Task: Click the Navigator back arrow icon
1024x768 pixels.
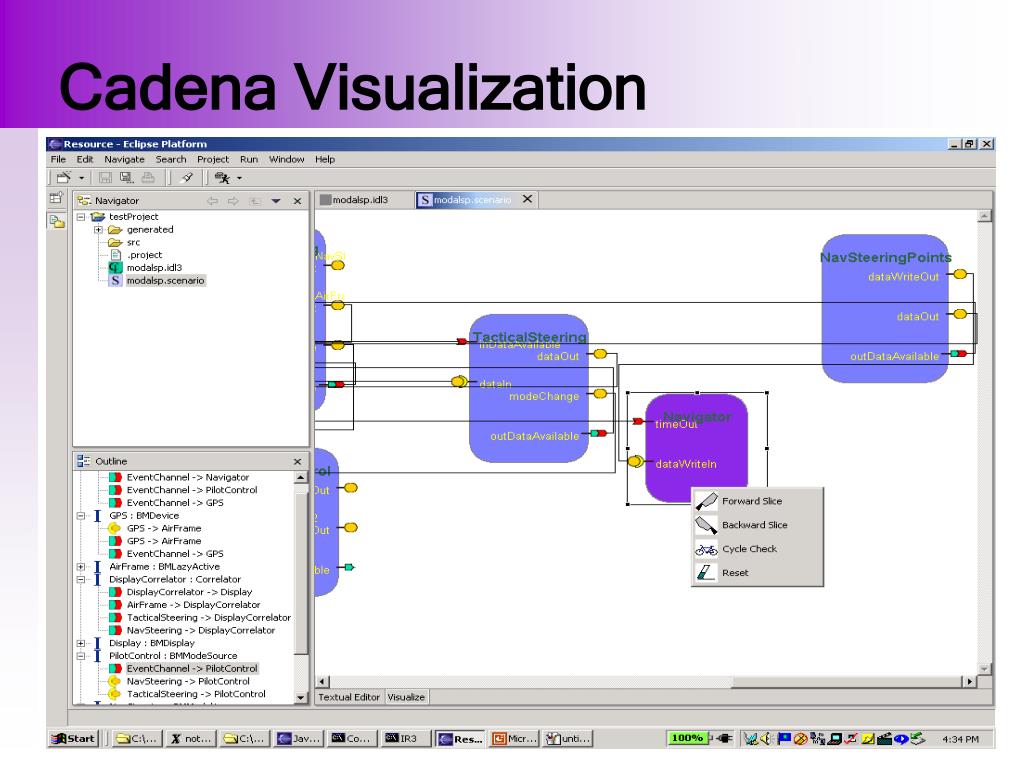Action: click(212, 201)
